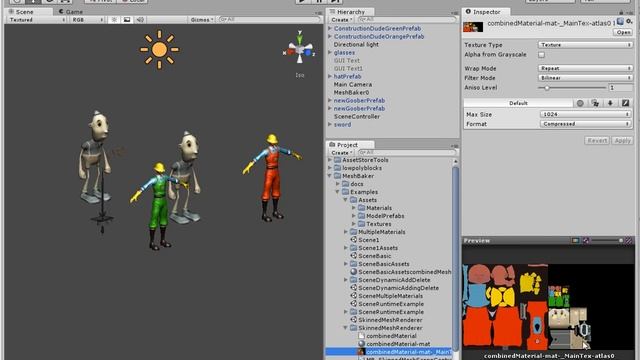This screenshot has width=640, height=360.
Task: Select SceneController in Hierarchy
Action: coord(357,116)
